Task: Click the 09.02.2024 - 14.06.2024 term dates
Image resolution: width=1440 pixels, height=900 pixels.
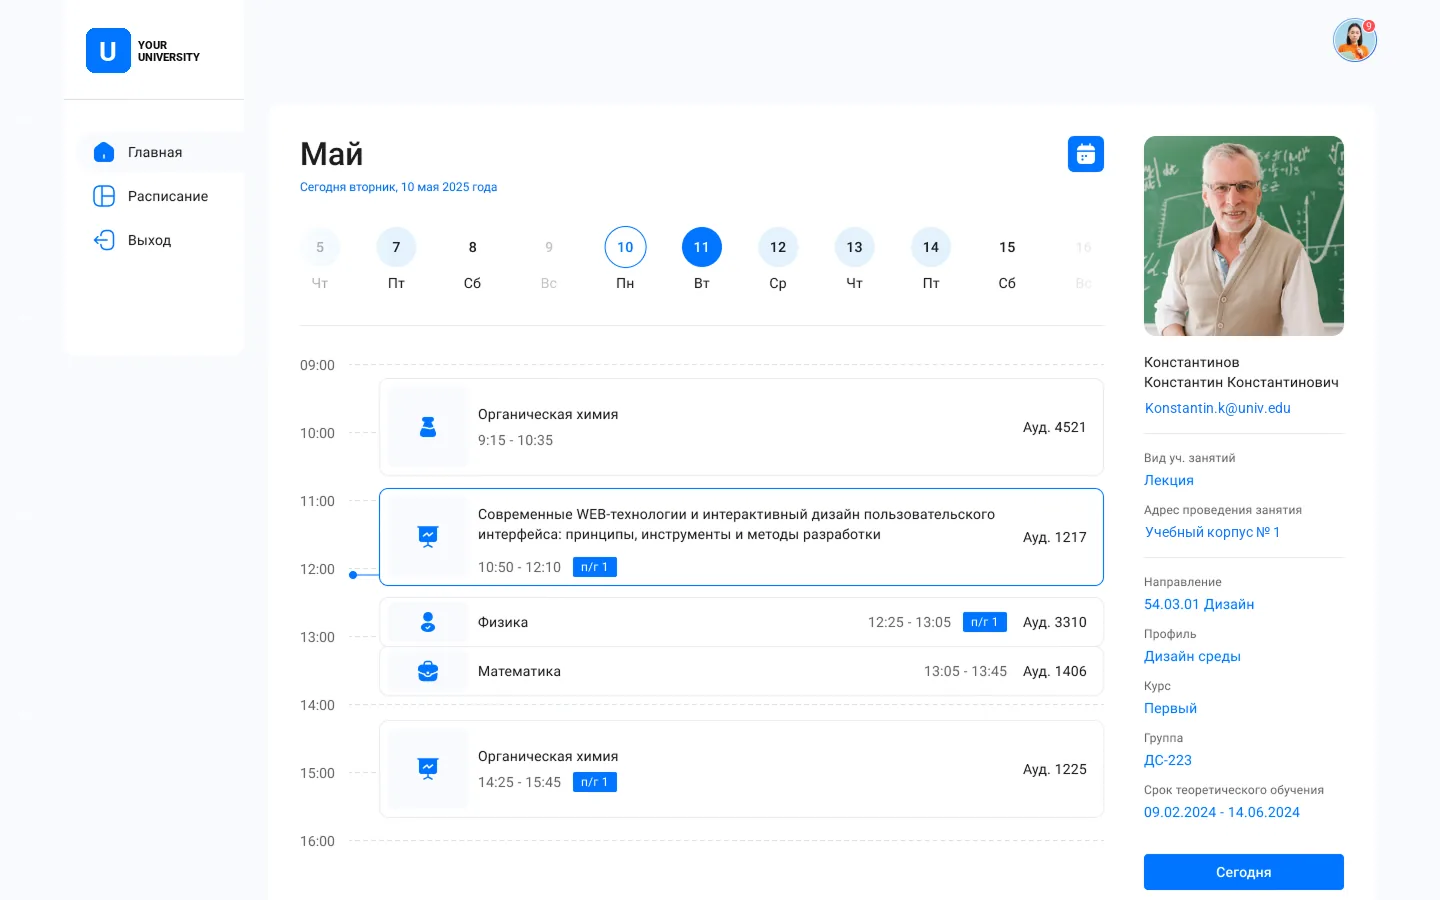Action: pyautogui.click(x=1222, y=812)
